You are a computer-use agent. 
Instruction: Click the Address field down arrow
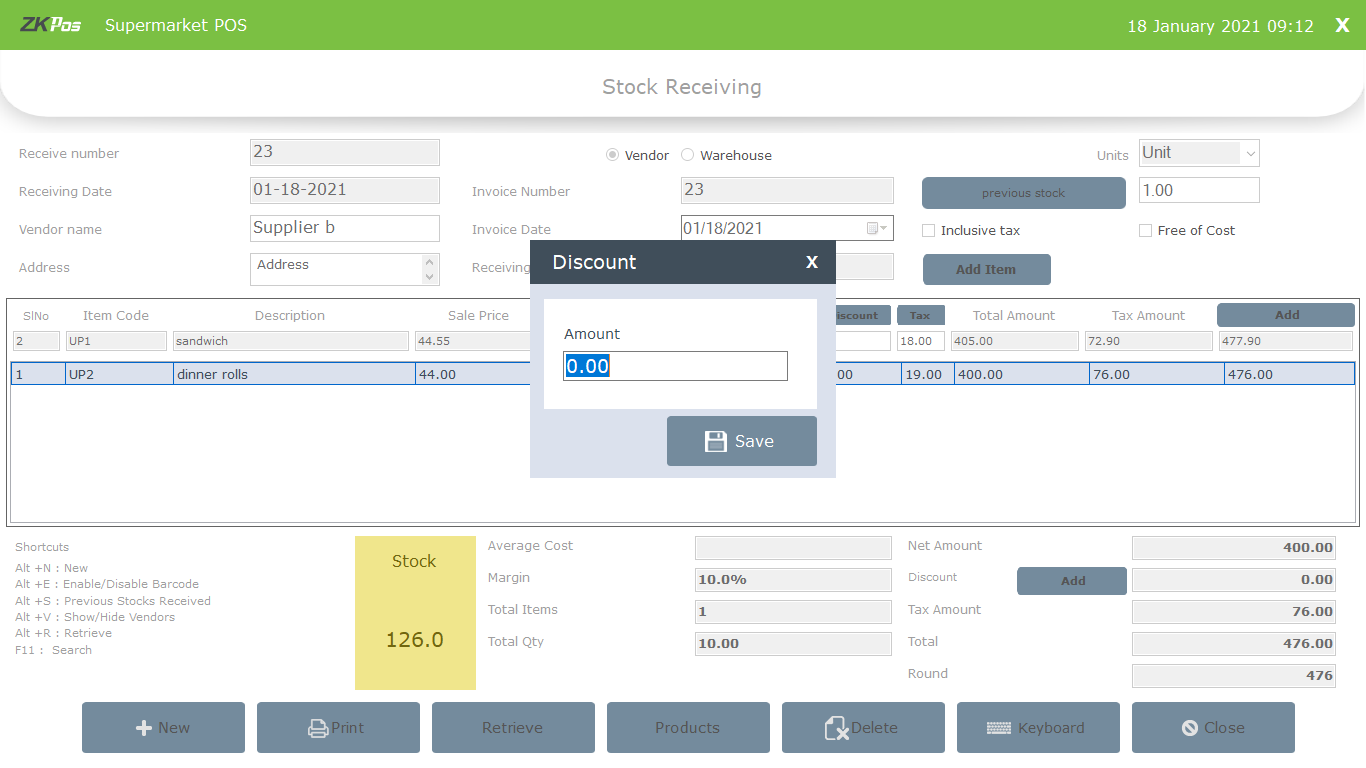[431, 276]
